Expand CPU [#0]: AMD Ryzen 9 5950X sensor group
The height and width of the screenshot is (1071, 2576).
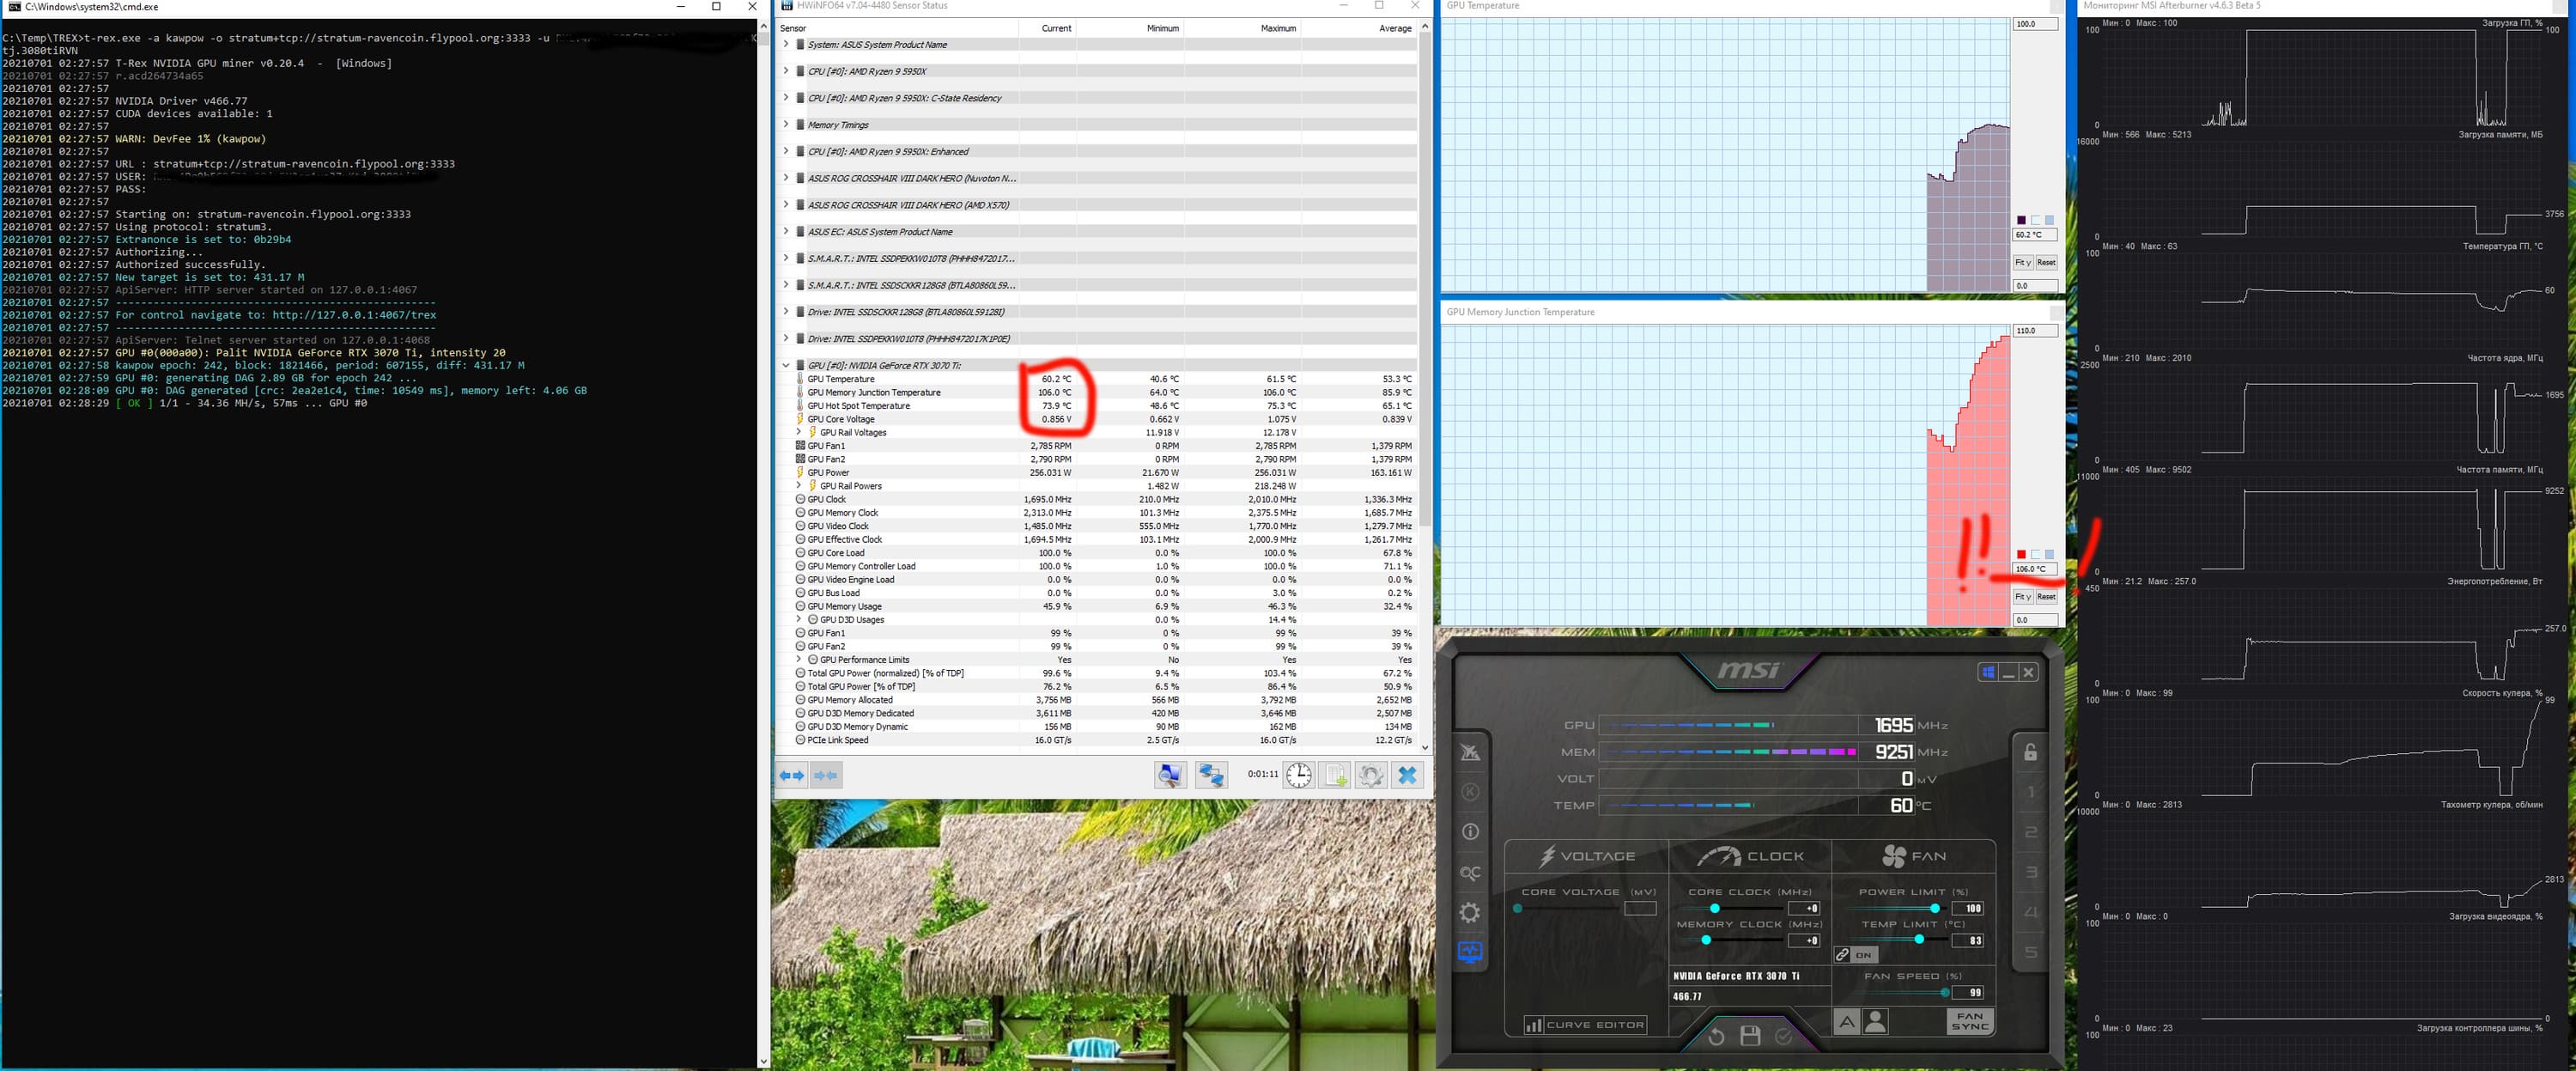click(786, 71)
